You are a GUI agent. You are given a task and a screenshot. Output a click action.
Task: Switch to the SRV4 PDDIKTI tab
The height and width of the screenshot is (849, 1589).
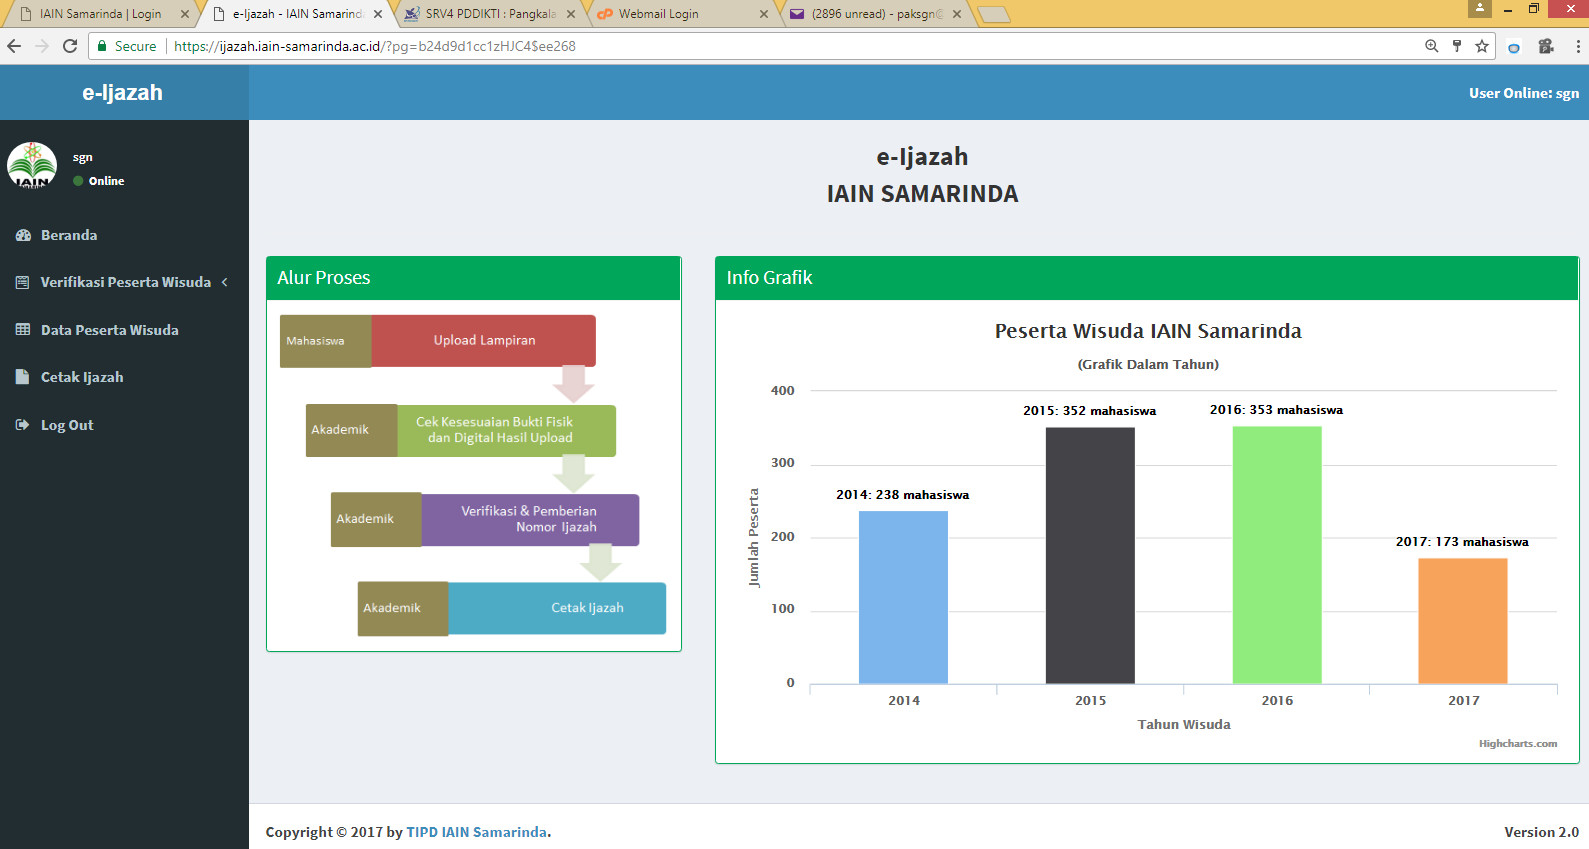[x=490, y=14]
